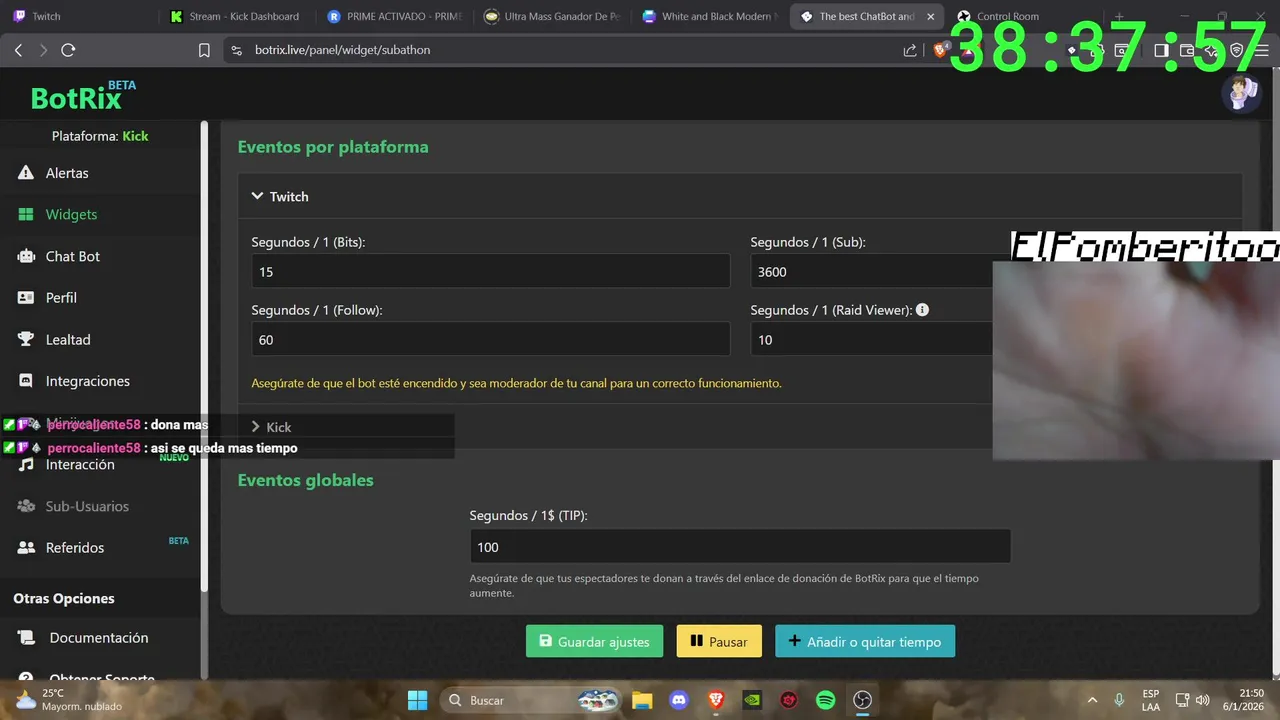Select the Widgets grid icon in sidebar
This screenshot has height=720, width=1280.
(x=26, y=214)
